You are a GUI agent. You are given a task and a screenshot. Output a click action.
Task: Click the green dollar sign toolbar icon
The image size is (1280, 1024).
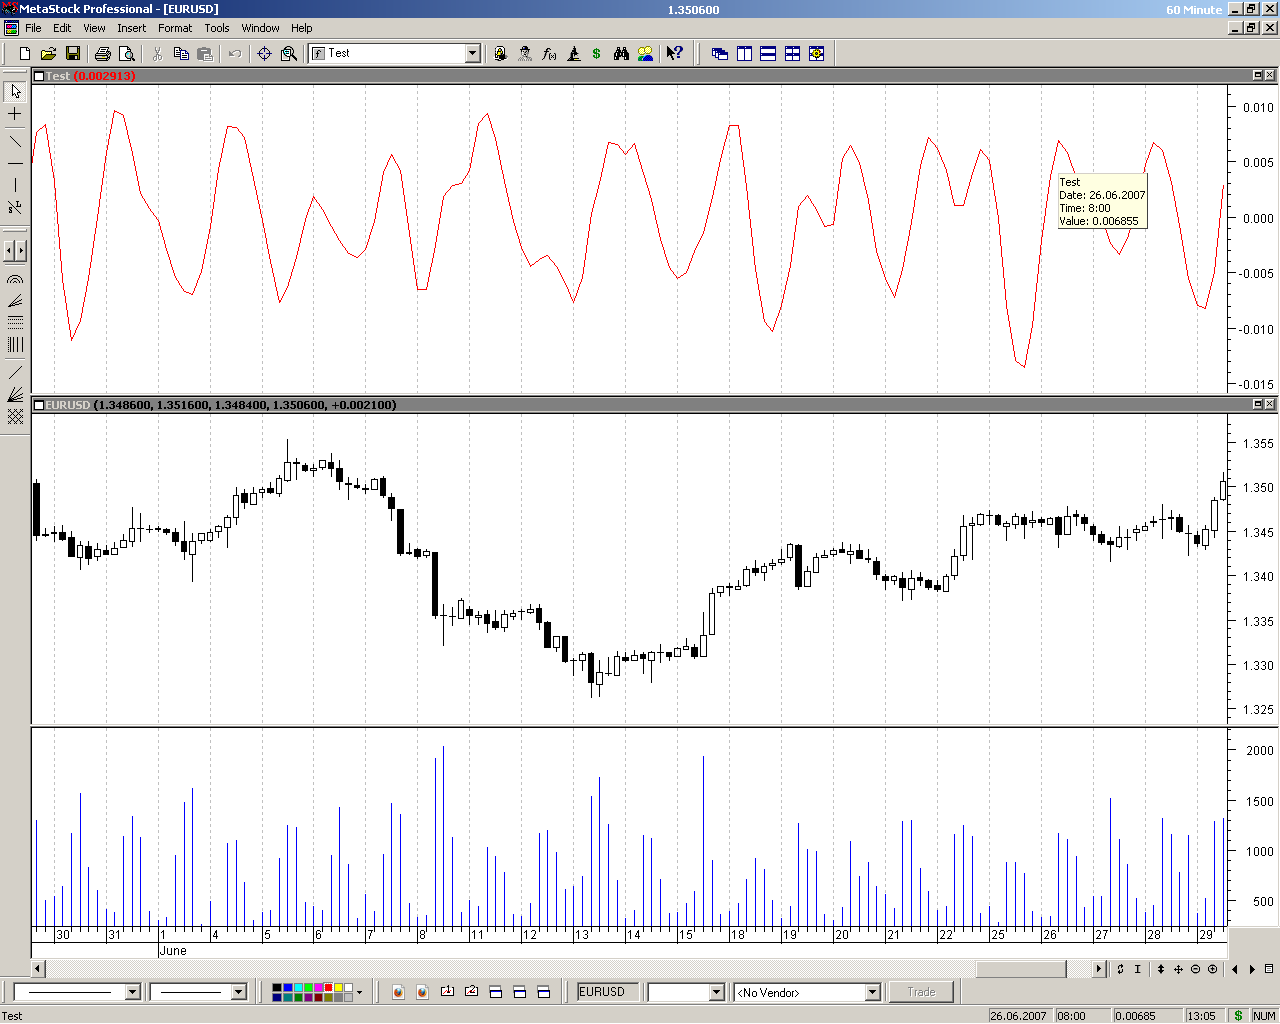pos(597,54)
